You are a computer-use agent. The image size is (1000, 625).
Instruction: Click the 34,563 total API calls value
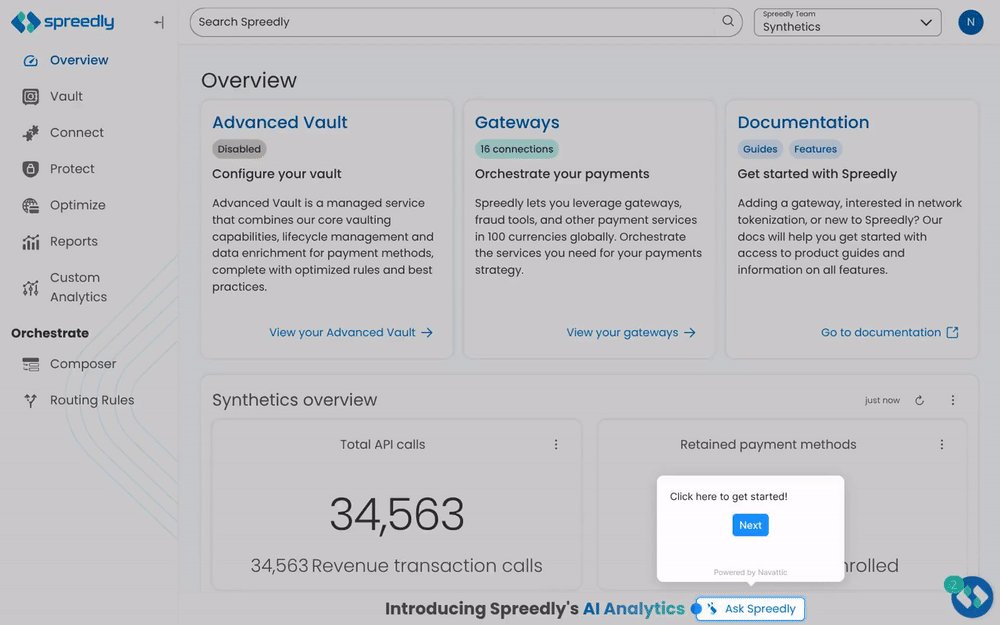click(x=397, y=515)
